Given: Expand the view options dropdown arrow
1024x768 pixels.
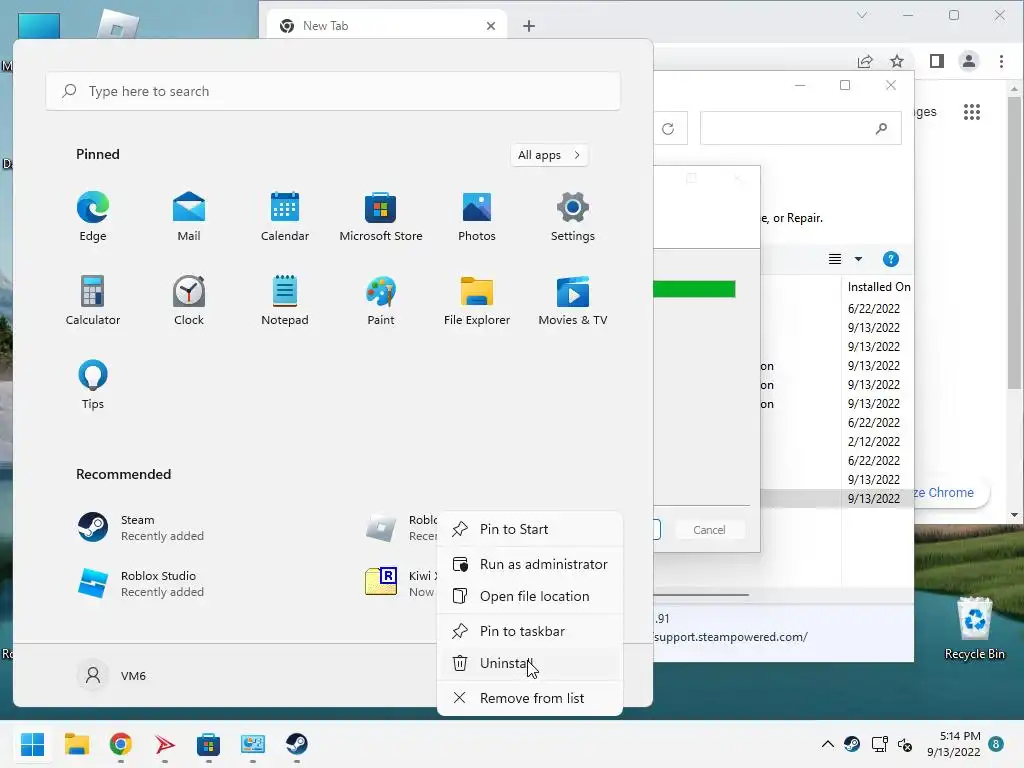Looking at the screenshot, I should (858, 259).
